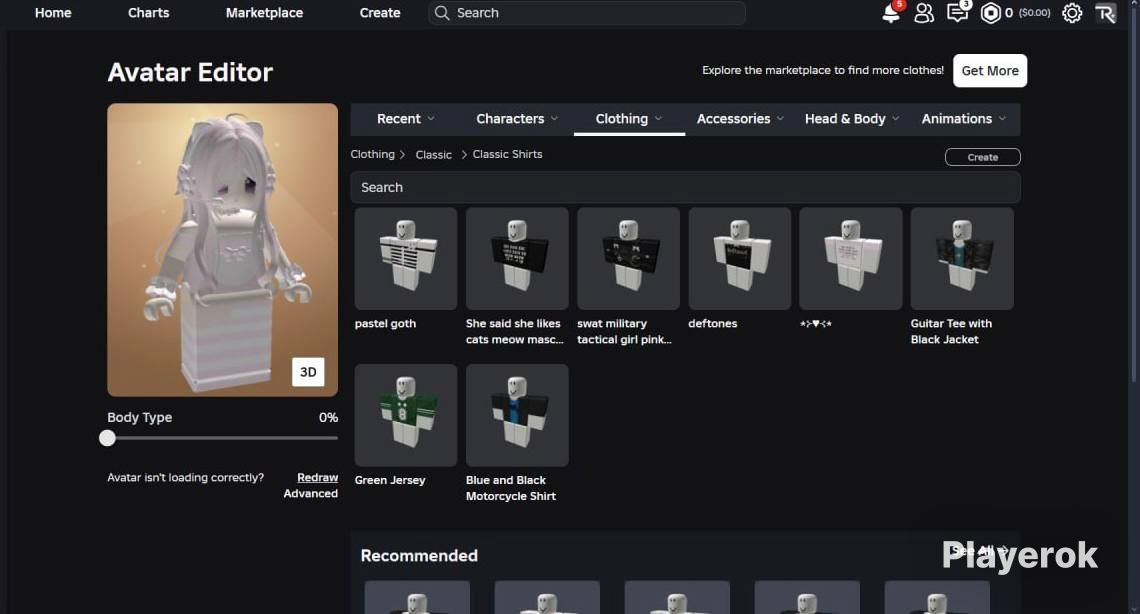Click the Classic breadcrumb link
Image resolution: width=1140 pixels, height=614 pixels.
pyautogui.click(x=433, y=155)
